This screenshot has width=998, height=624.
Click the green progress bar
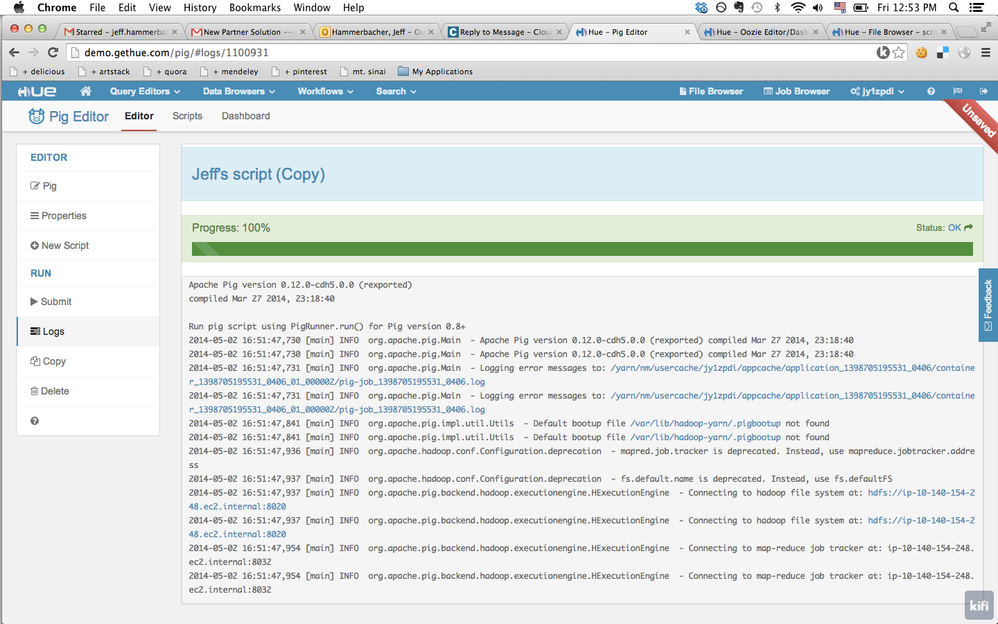point(582,249)
